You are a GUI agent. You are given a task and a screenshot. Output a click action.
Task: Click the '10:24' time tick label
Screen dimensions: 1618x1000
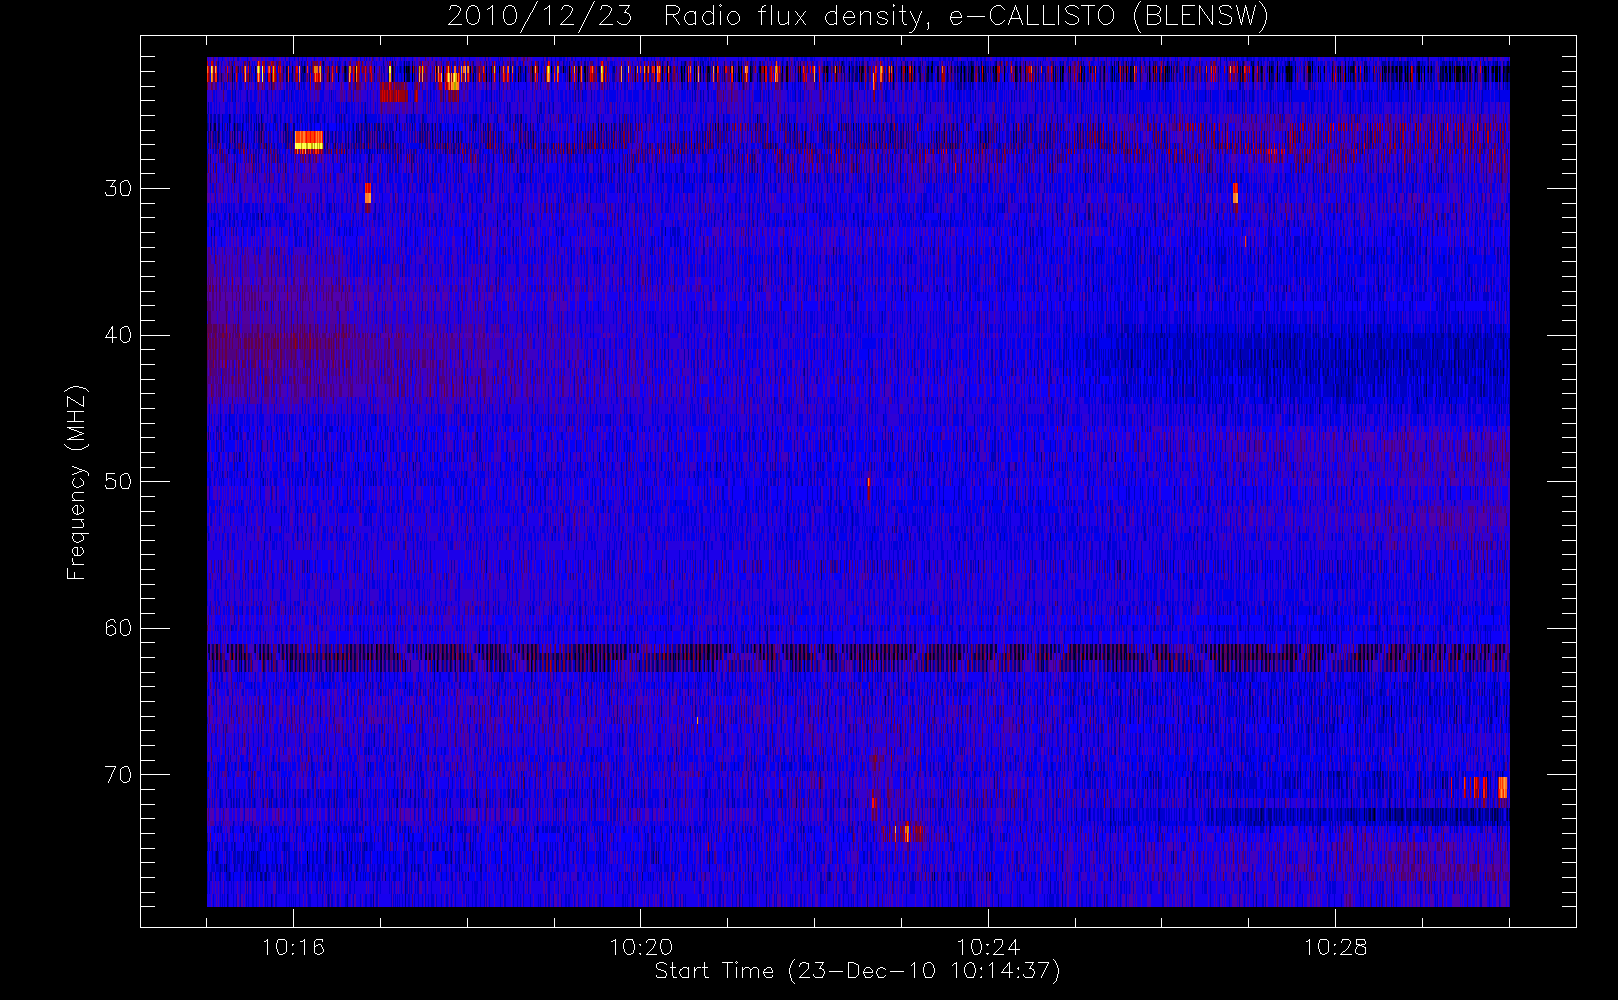point(988,947)
